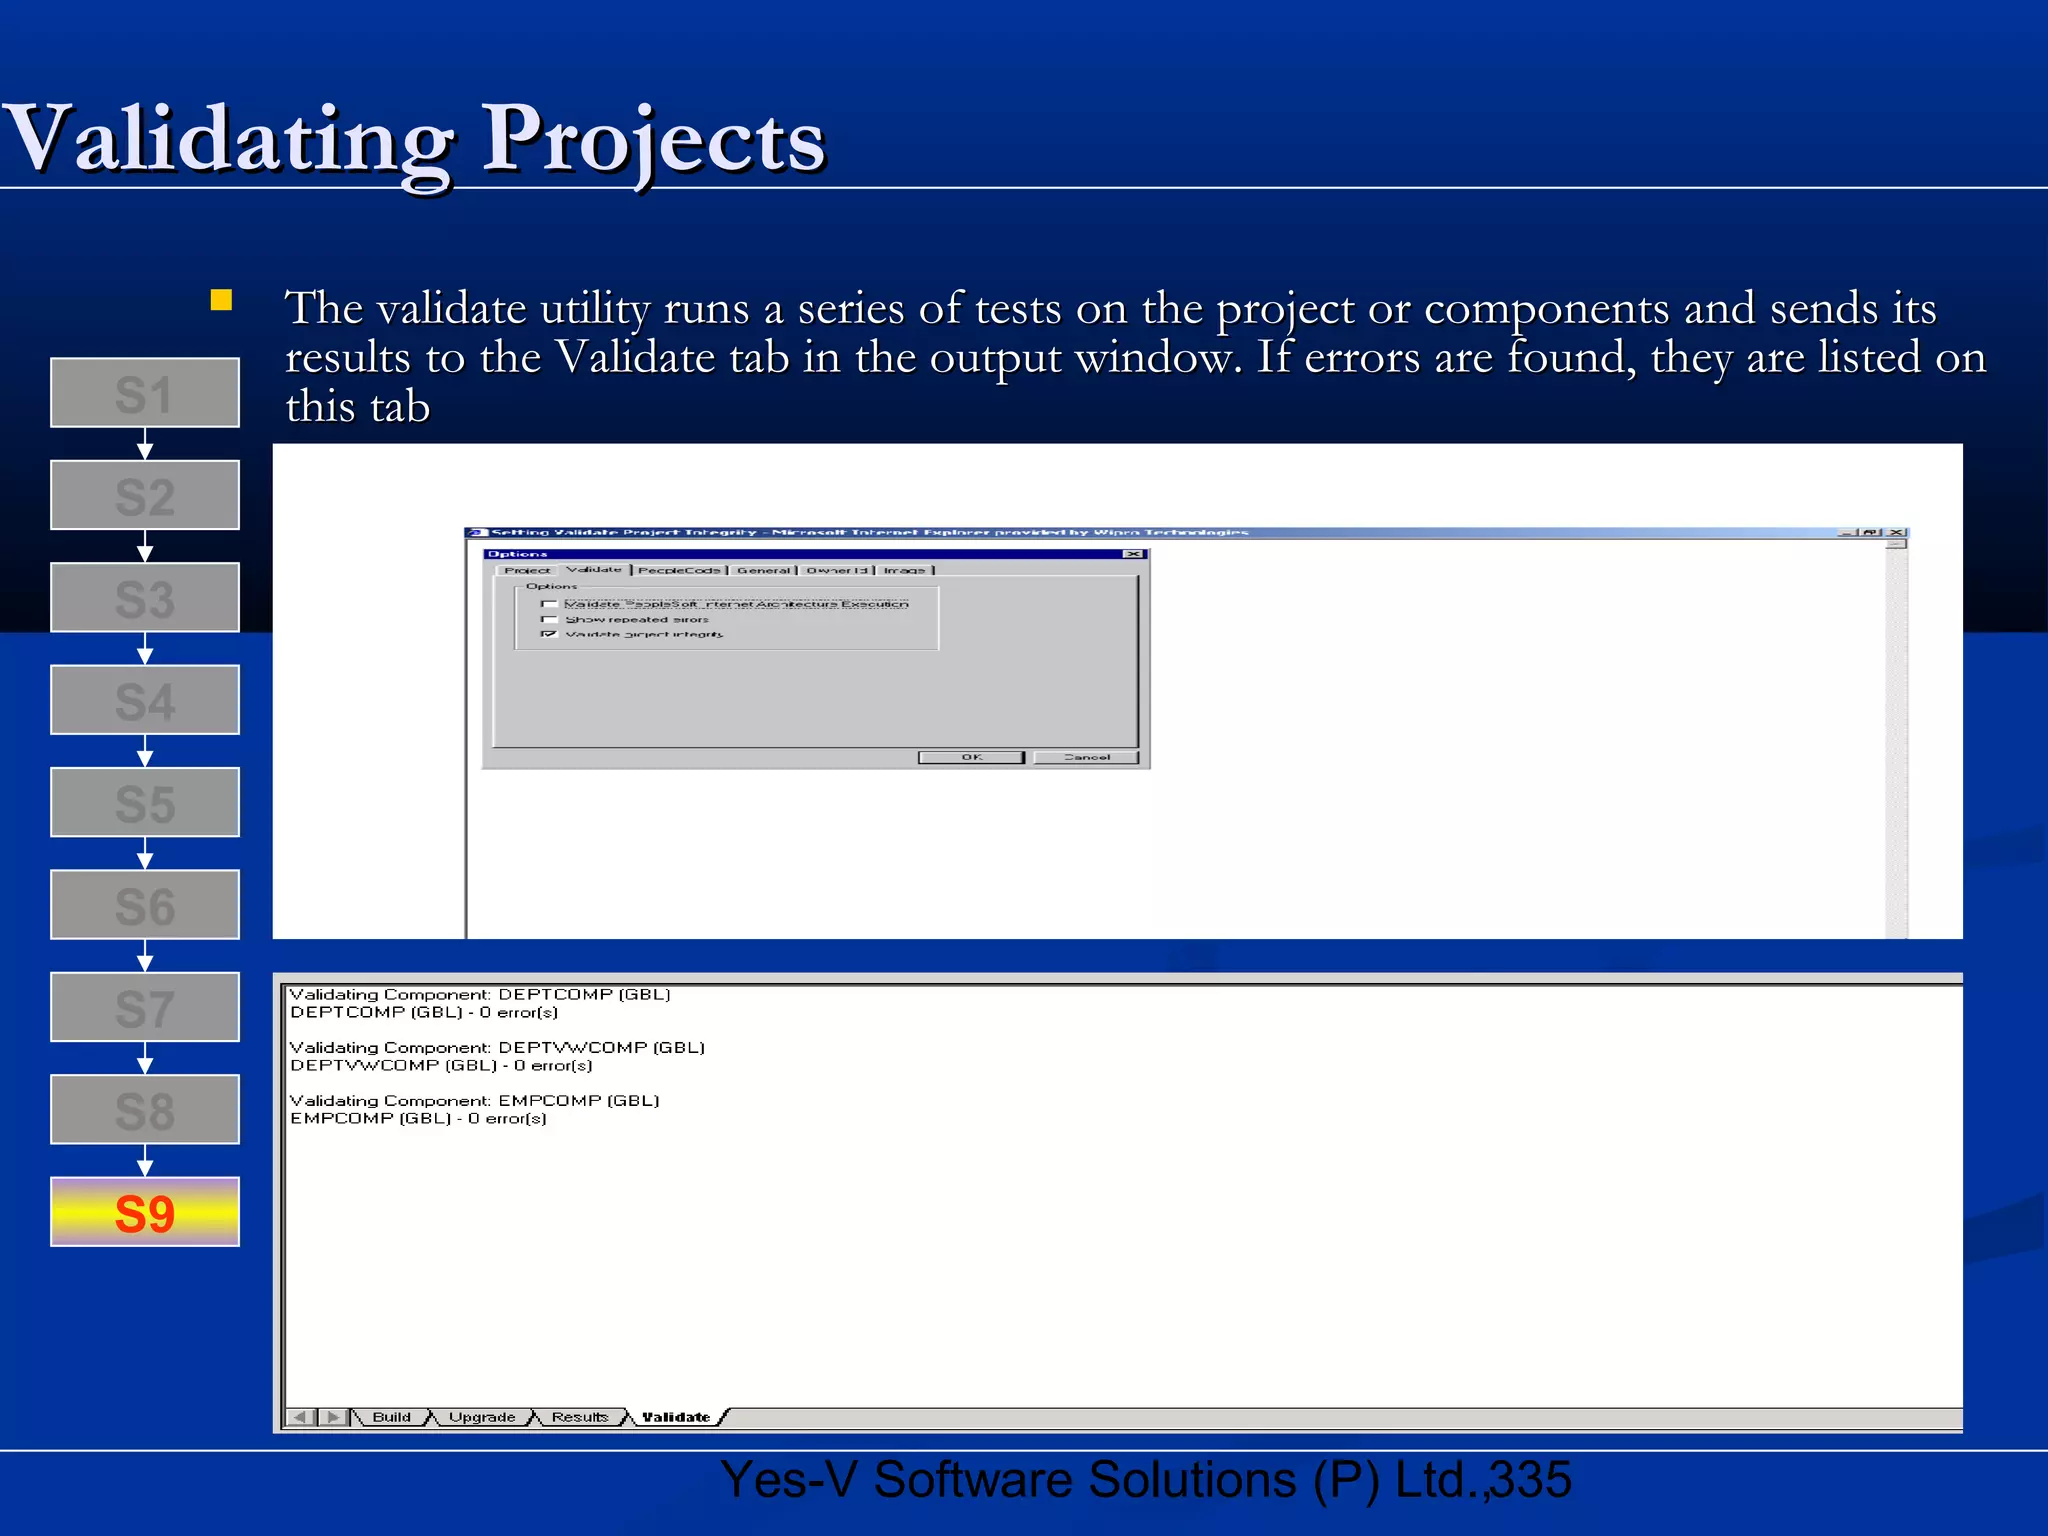Open the Owner Id tab in Options
Image resolution: width=2048 pixels, height=1536 pixels.
837,570
